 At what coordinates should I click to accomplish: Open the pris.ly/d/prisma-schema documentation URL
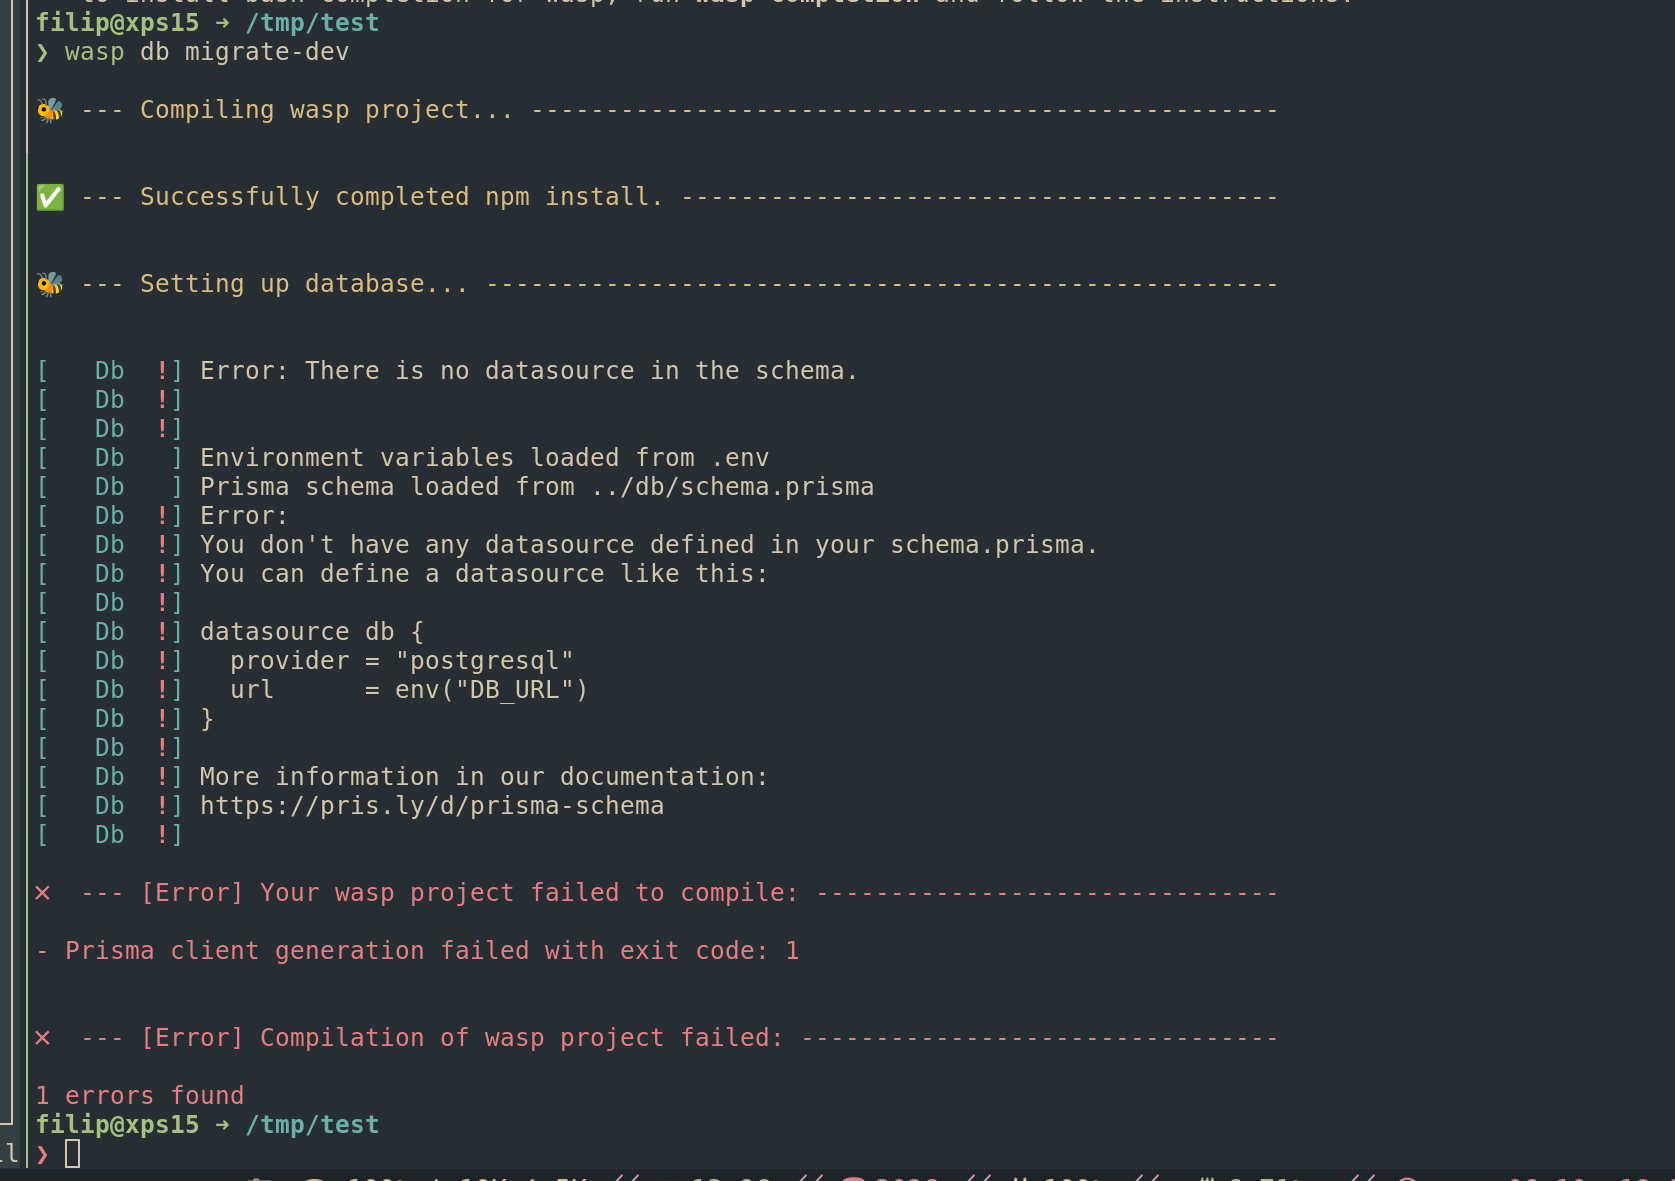click(431, 806)
